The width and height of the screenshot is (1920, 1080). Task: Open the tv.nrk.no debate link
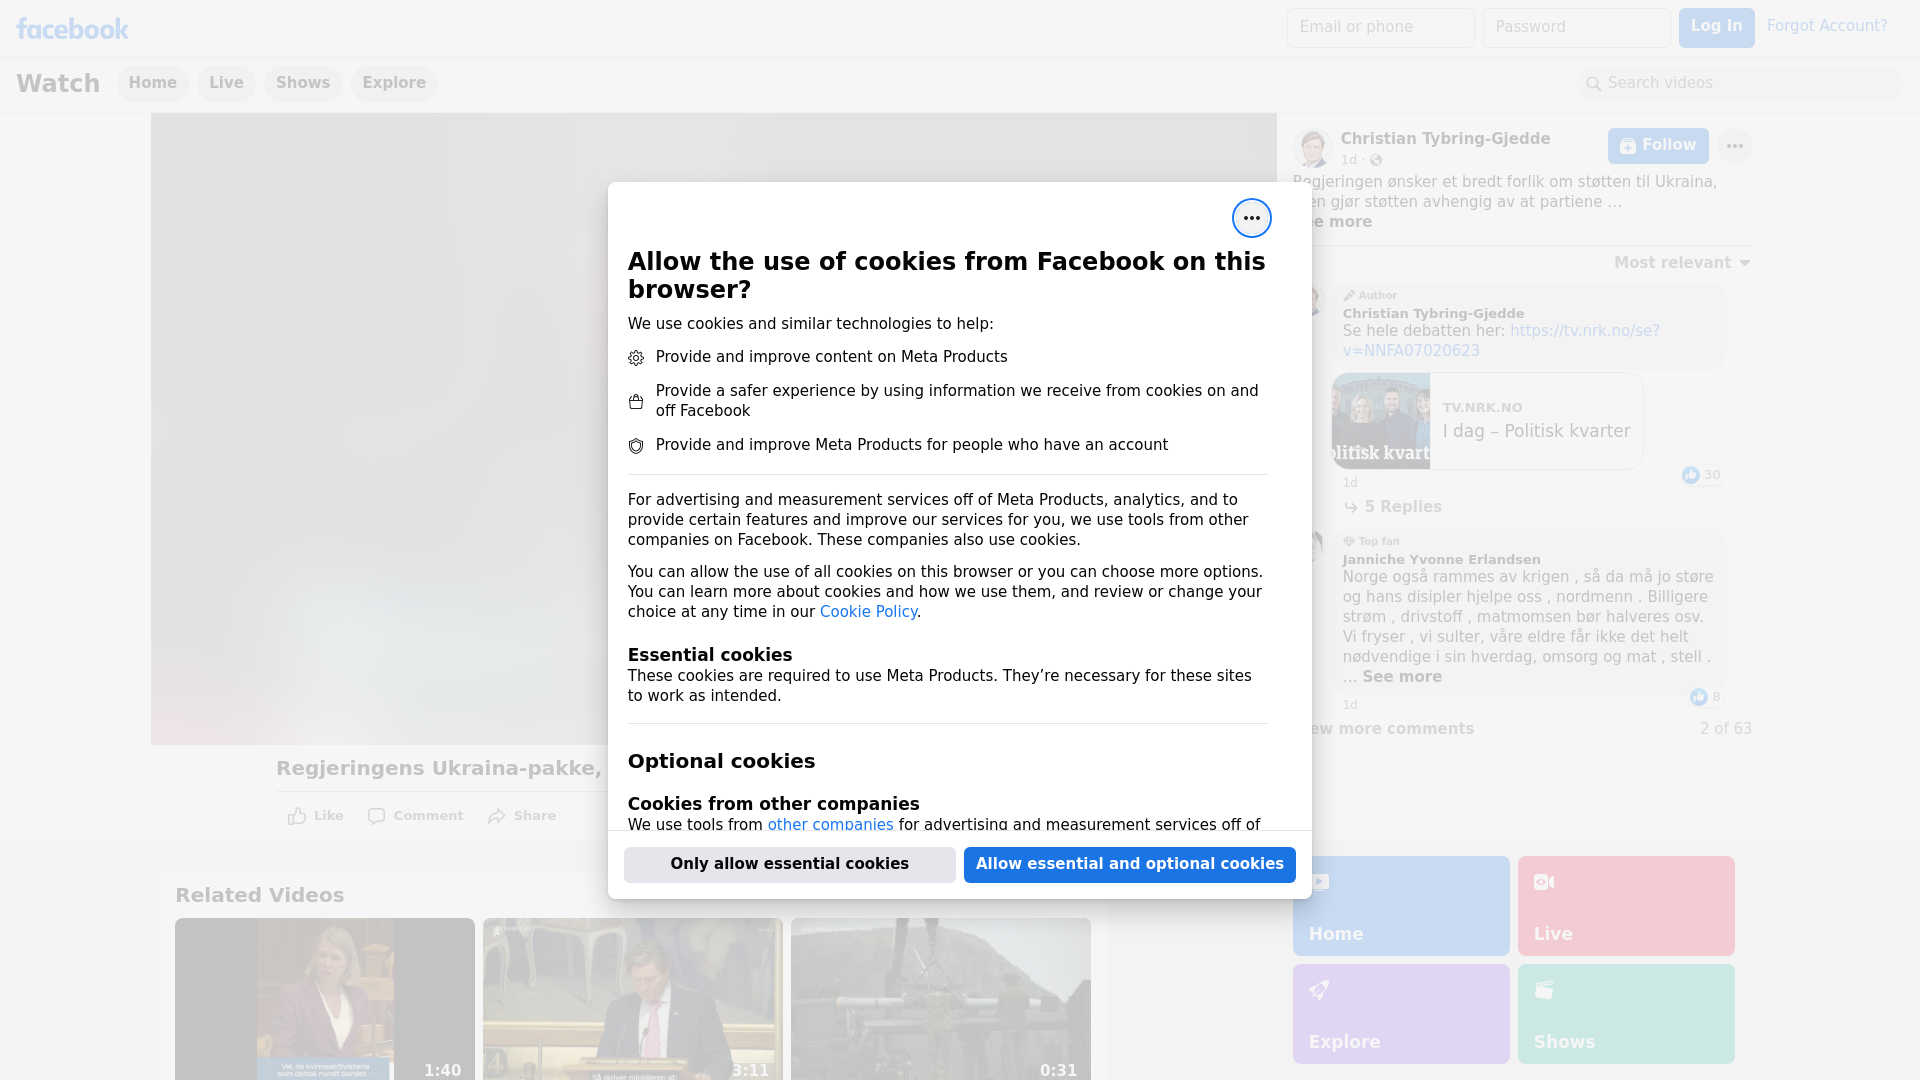(x=1501, y=341)
